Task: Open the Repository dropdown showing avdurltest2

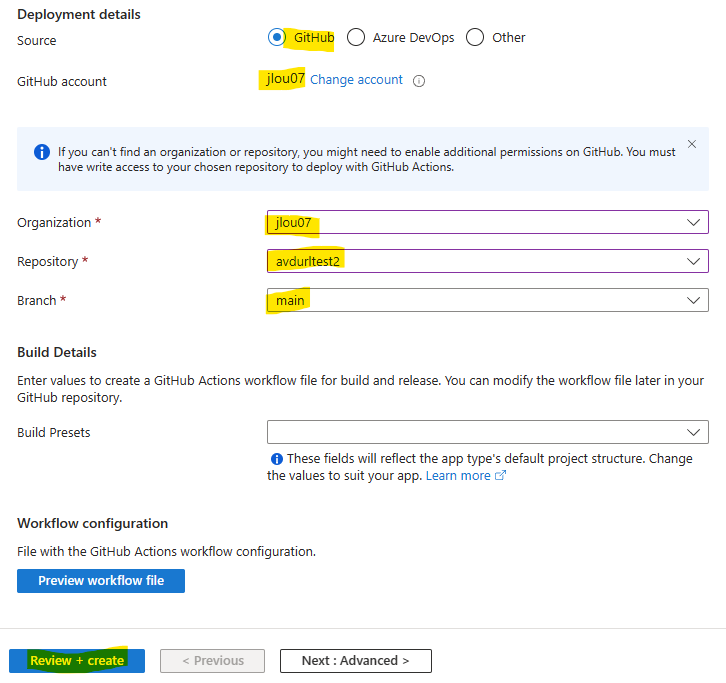Action: [x=488, y=261]
